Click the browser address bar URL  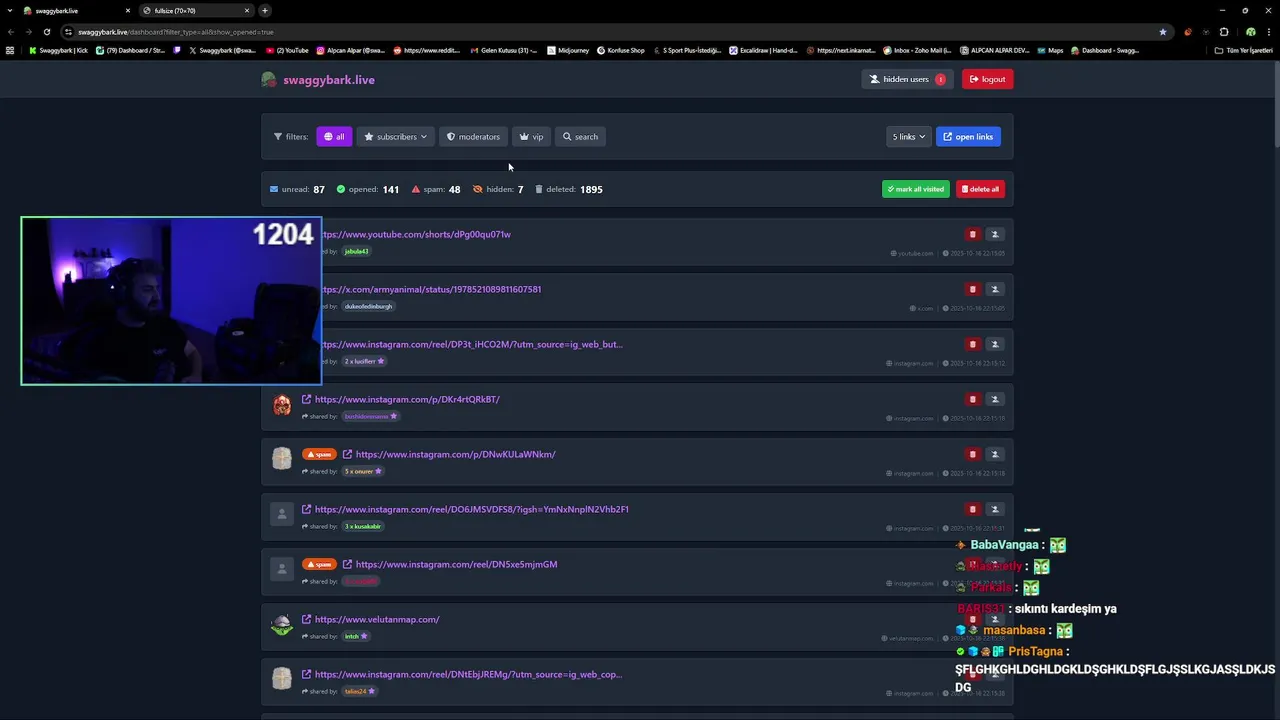175,32
